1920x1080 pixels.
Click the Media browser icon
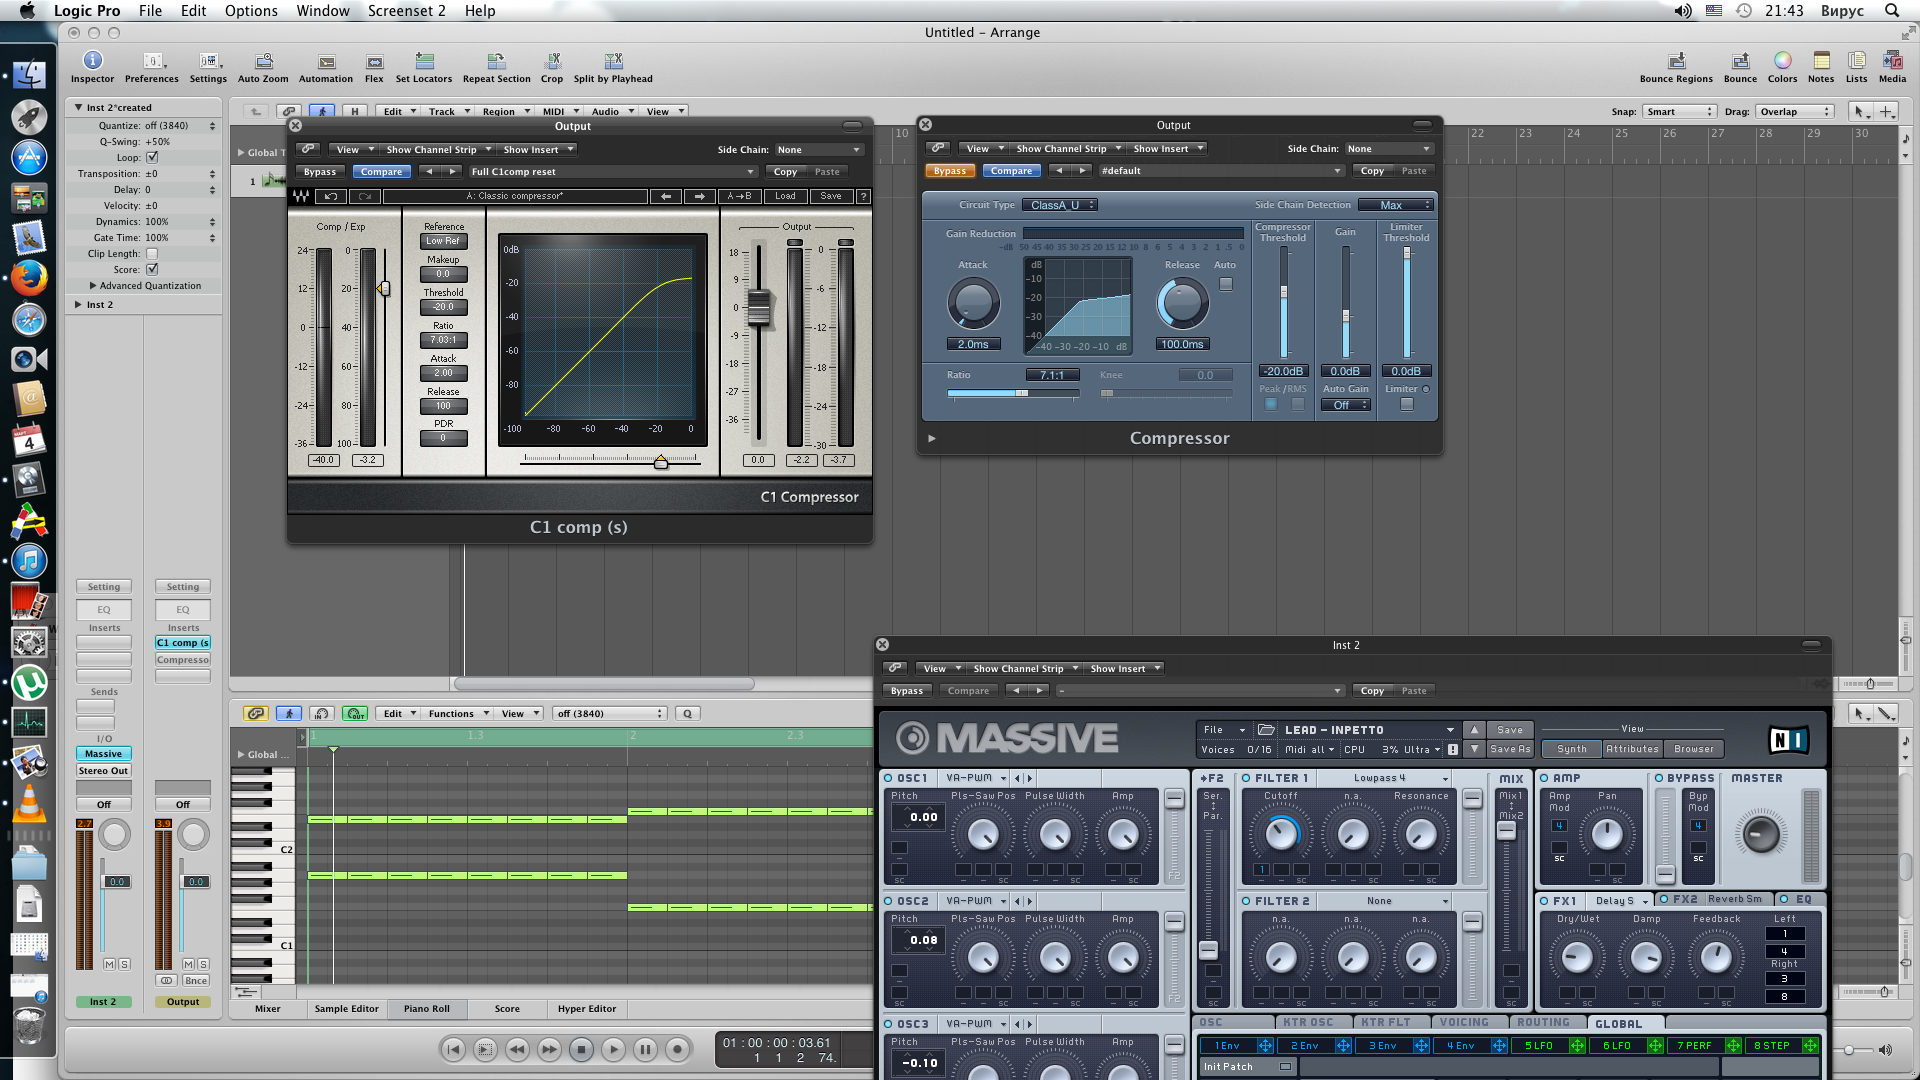click(1892, 61)
